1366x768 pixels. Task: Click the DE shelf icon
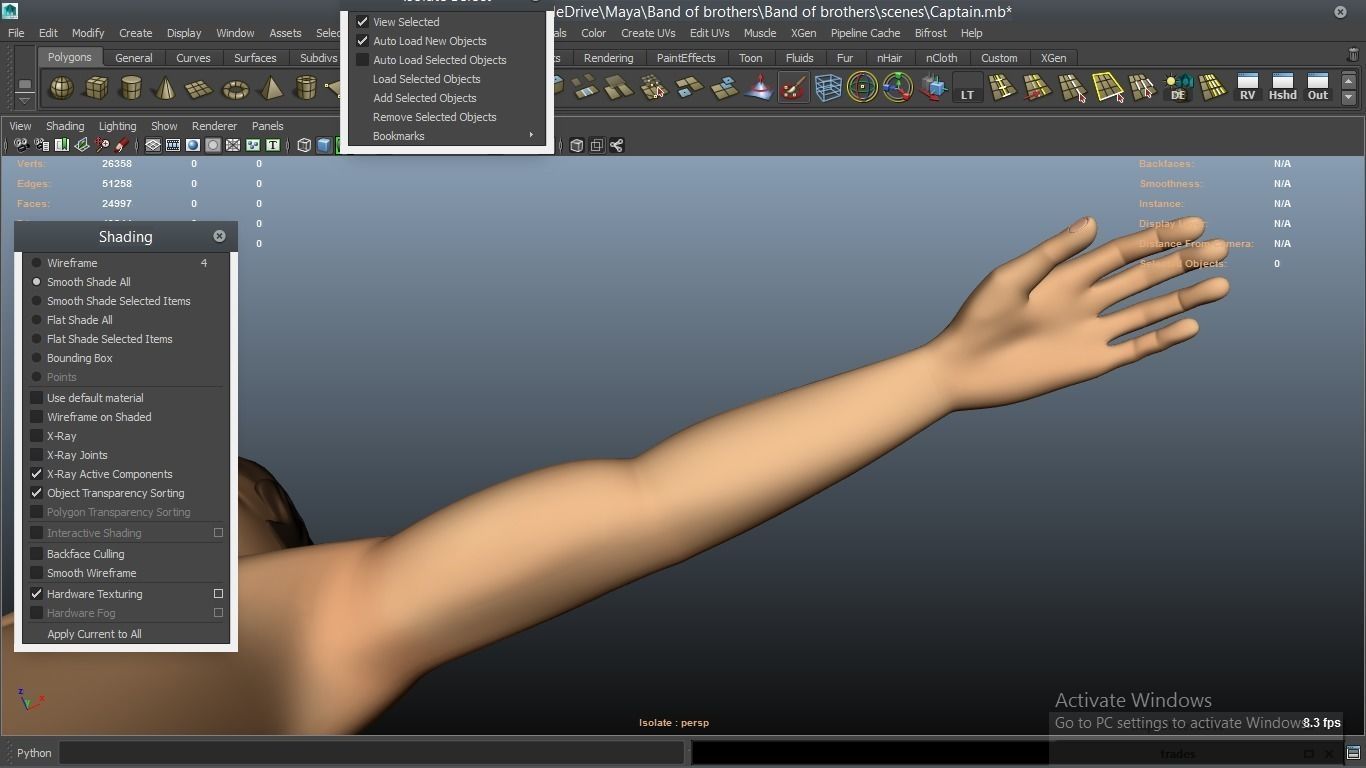coord(1178,88)
